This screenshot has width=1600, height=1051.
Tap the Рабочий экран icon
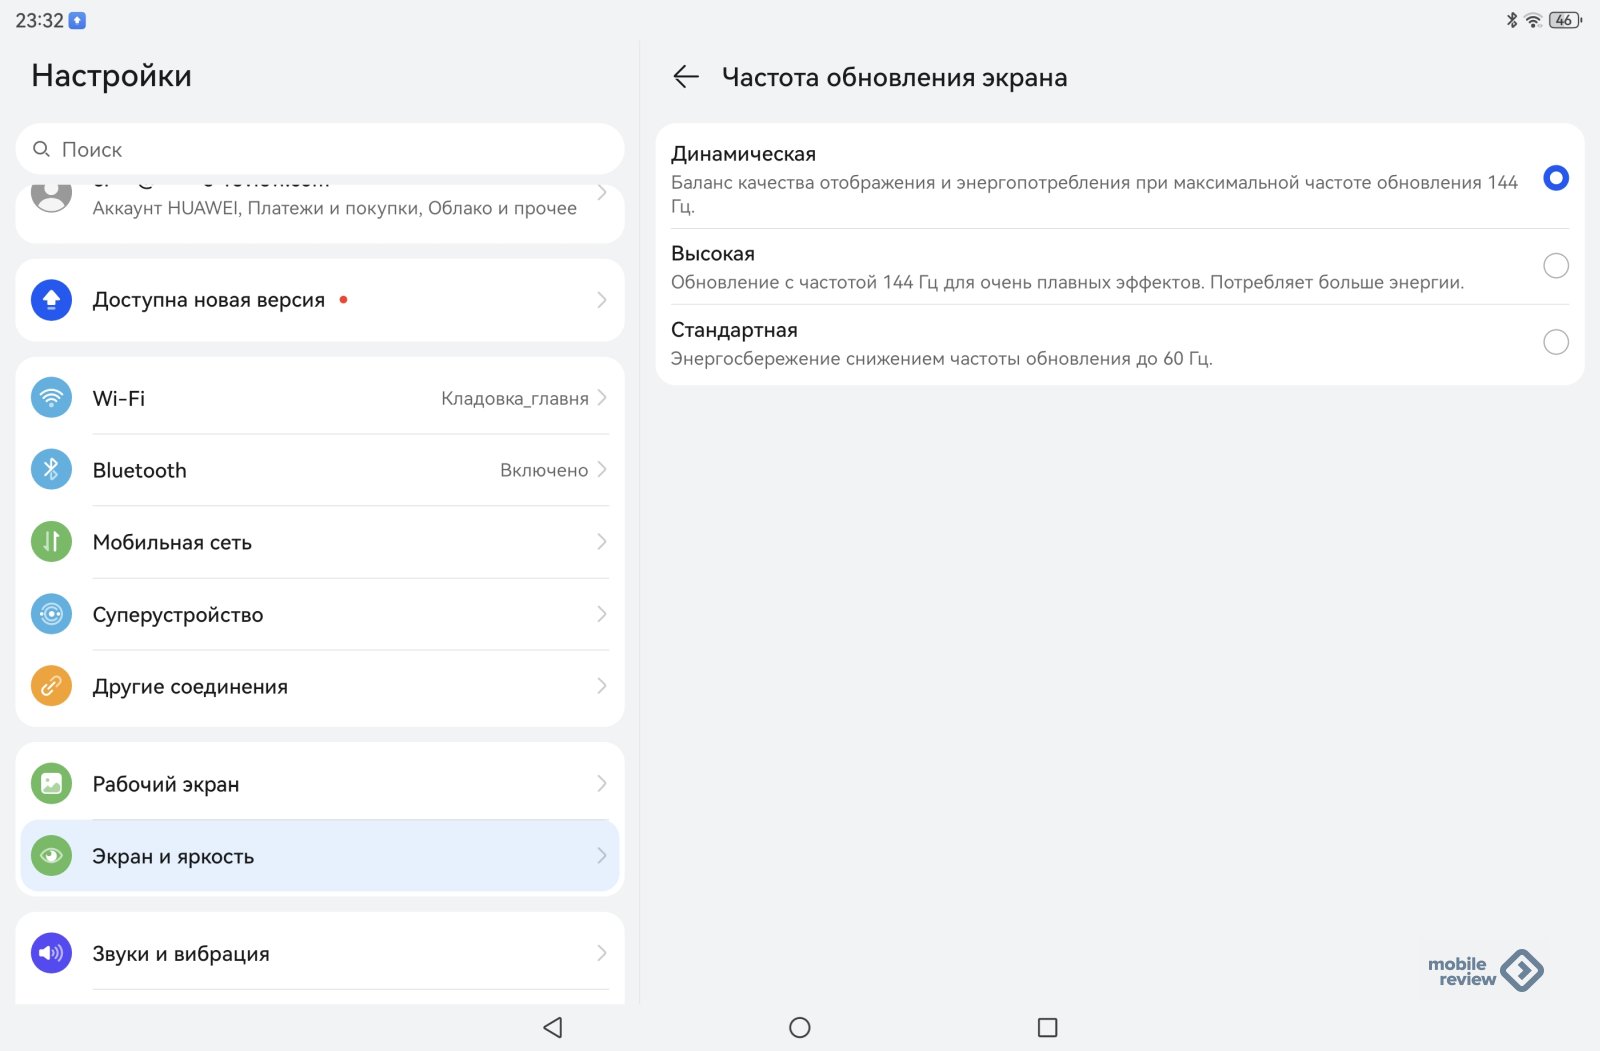click(51, 784)
